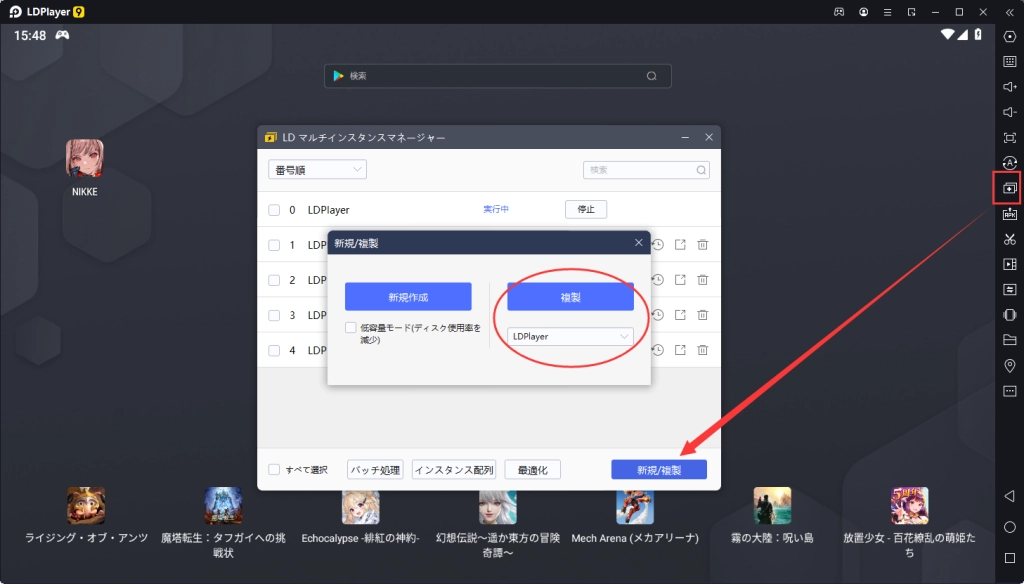Open the settings hexagon icon in the sidebar
Image resolution: width=1024 pixels, height=584 pixels.
coord(1010,37)
